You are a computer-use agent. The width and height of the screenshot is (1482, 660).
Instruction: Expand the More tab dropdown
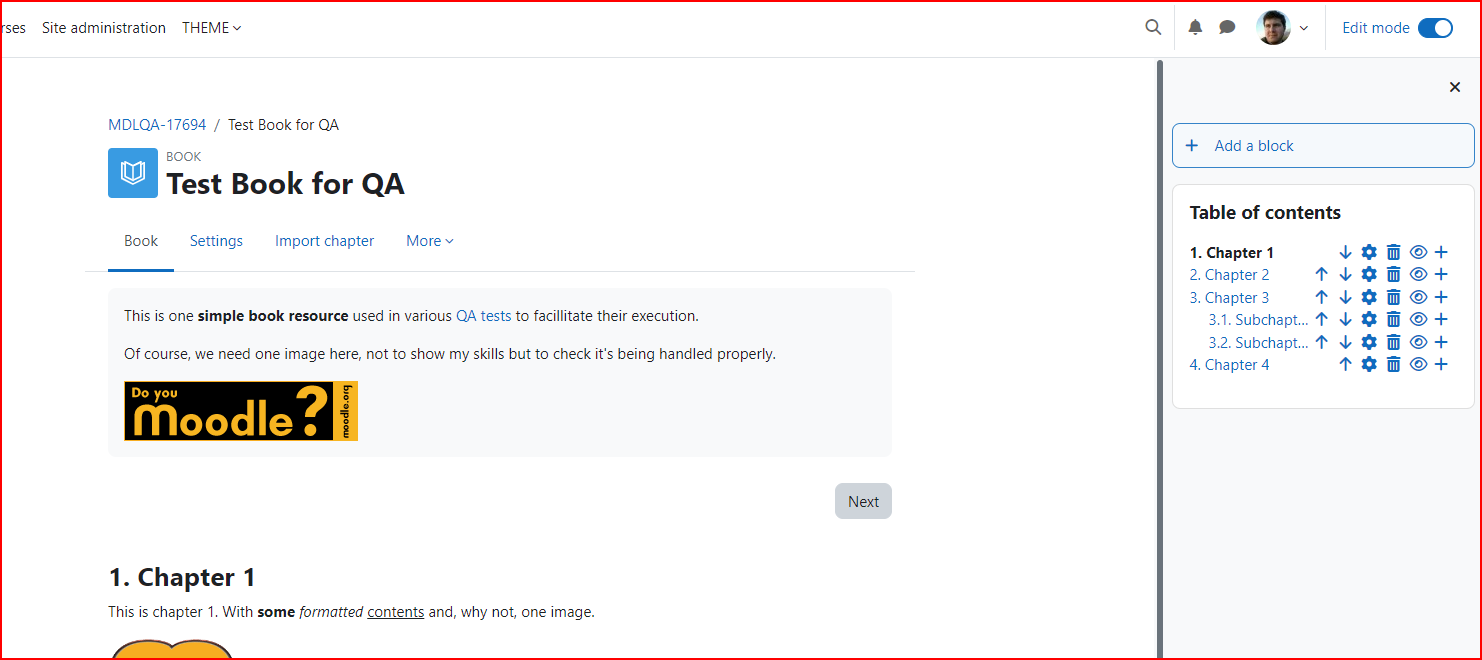click(x=430, y=241)
